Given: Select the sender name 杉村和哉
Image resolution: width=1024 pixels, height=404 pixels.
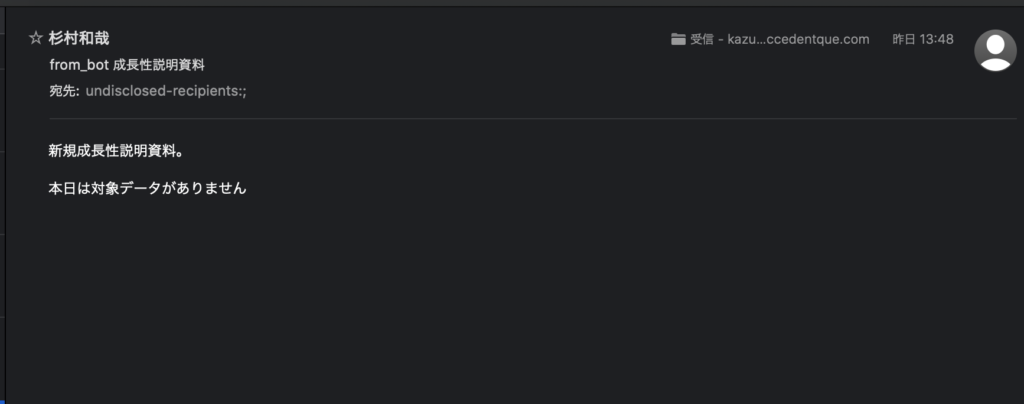Looking at the screenshot, I should pos(79,39).
